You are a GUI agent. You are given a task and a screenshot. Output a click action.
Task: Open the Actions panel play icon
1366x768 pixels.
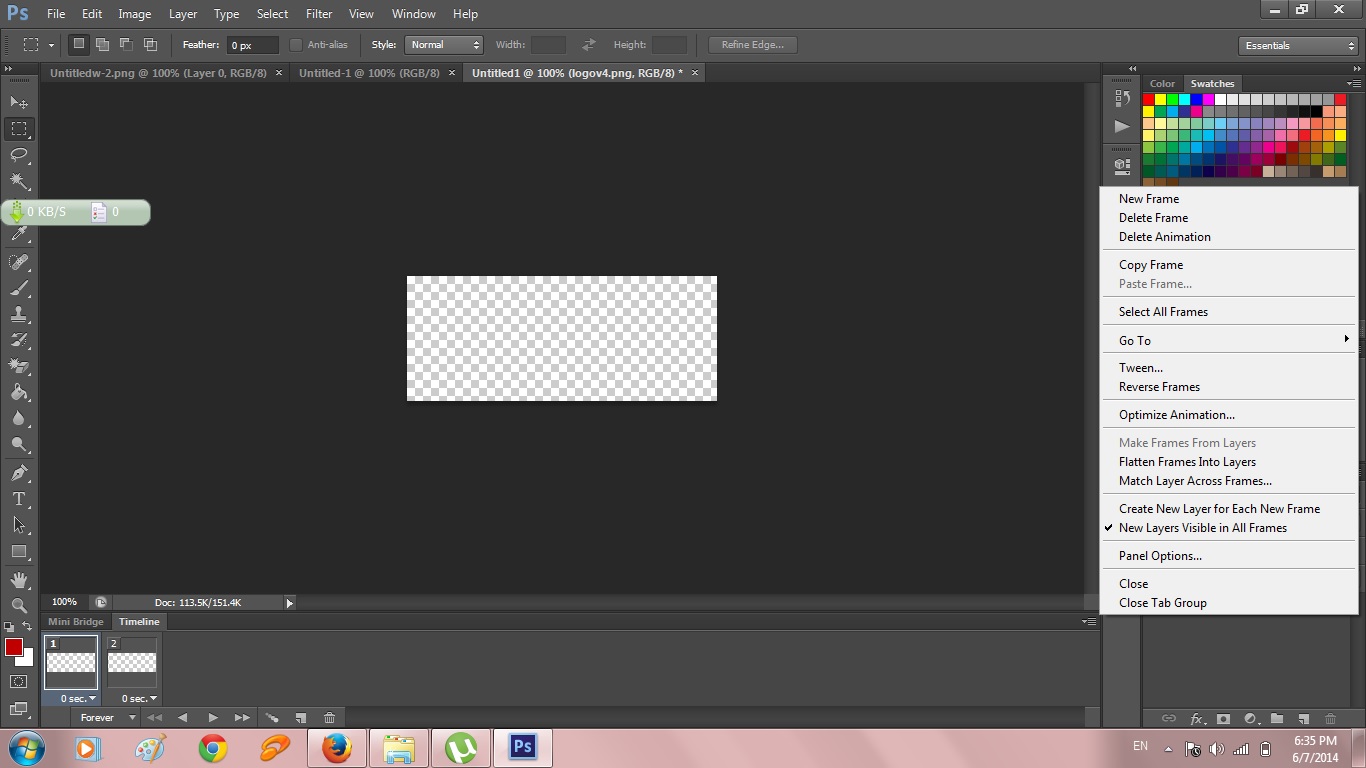pyautogui.click(x=1122, y=126)
